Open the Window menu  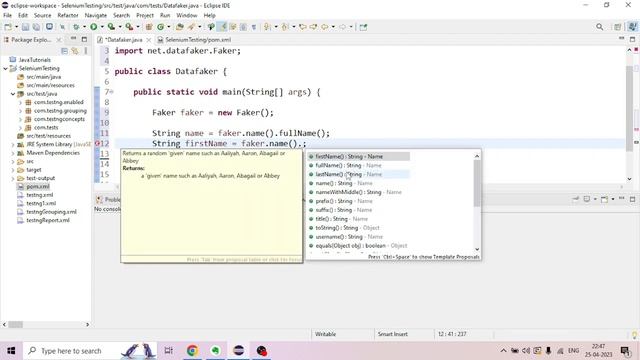pyautogui.click(x=187, y=15)
